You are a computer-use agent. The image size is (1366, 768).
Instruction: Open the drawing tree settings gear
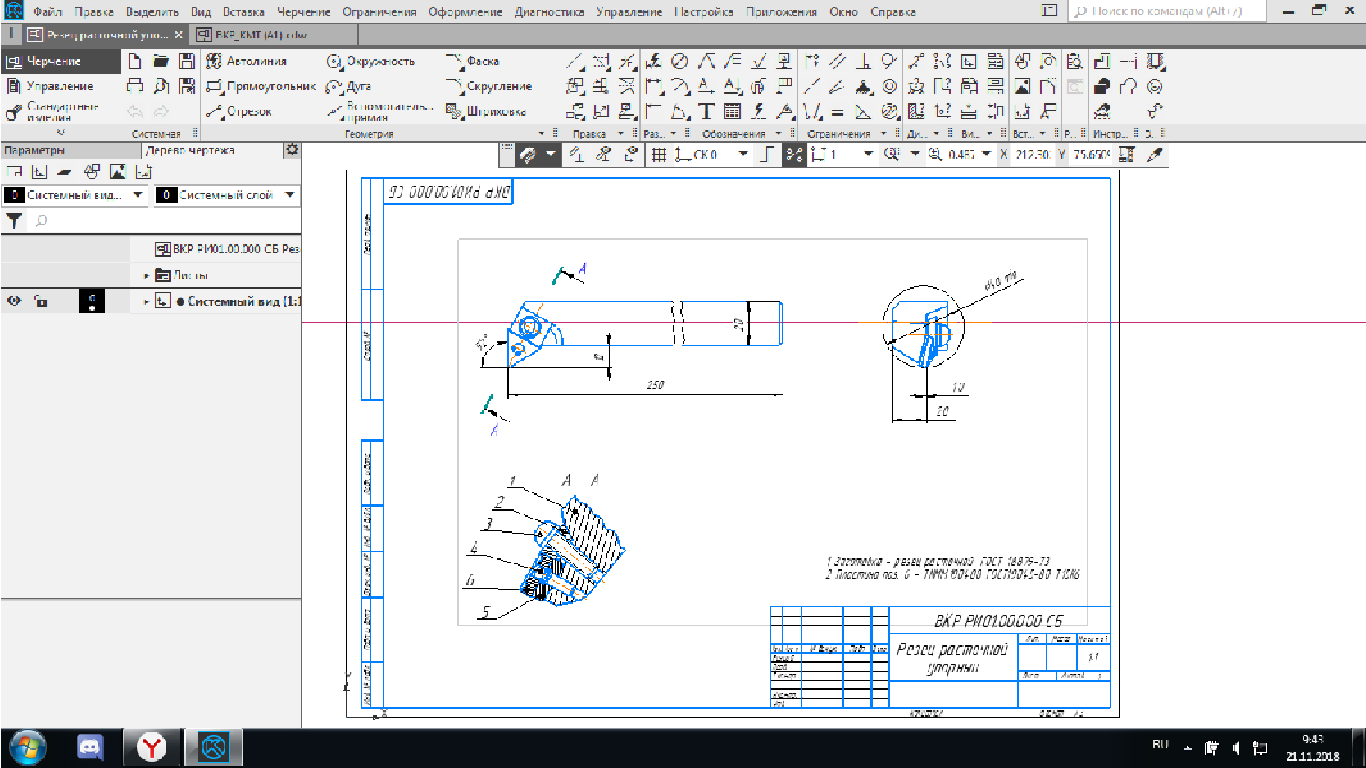pyautogui.click(x=291, y=150)
